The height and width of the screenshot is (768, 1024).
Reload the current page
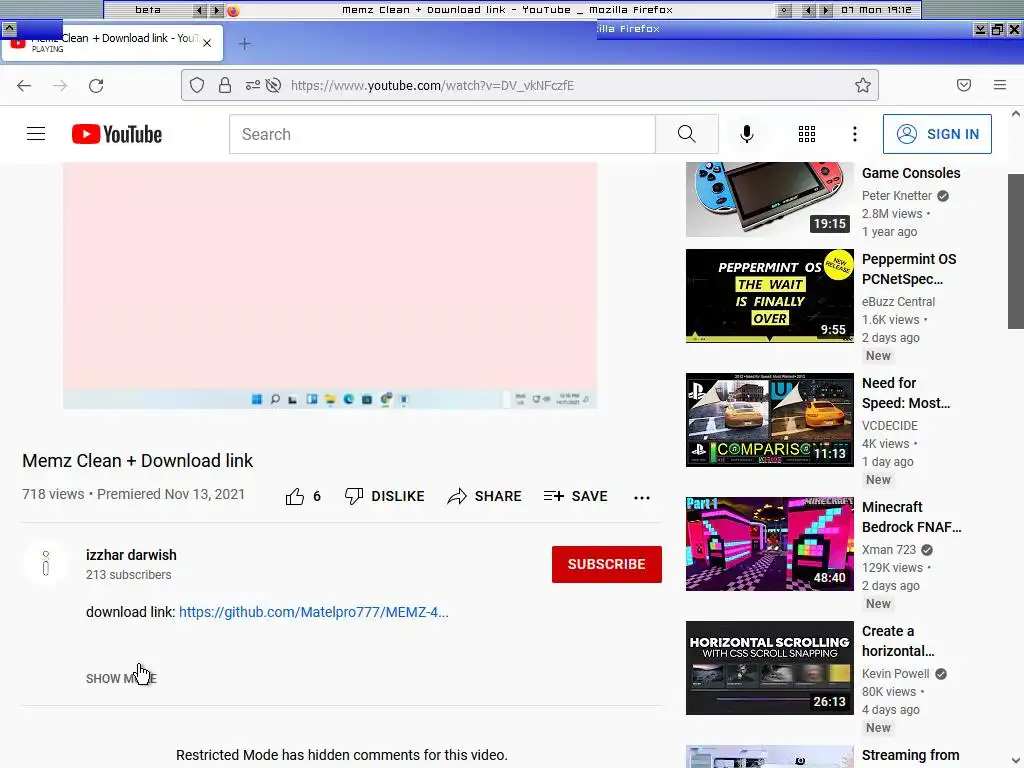click(96, 86)
